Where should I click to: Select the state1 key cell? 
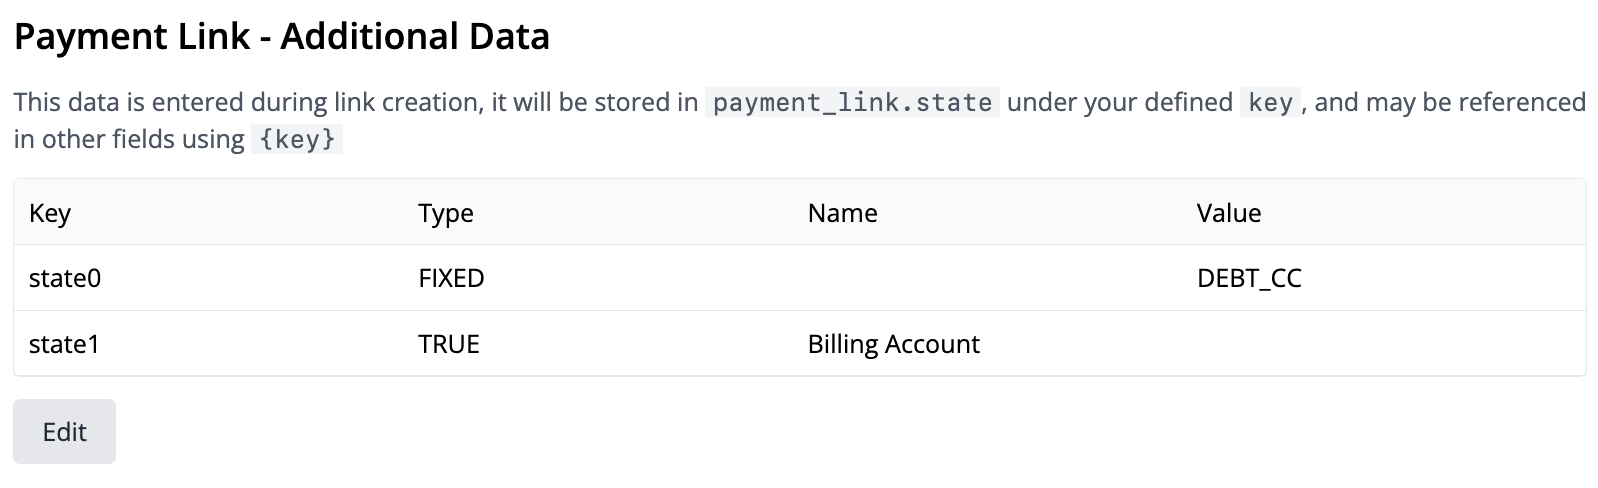coord(65,344)
